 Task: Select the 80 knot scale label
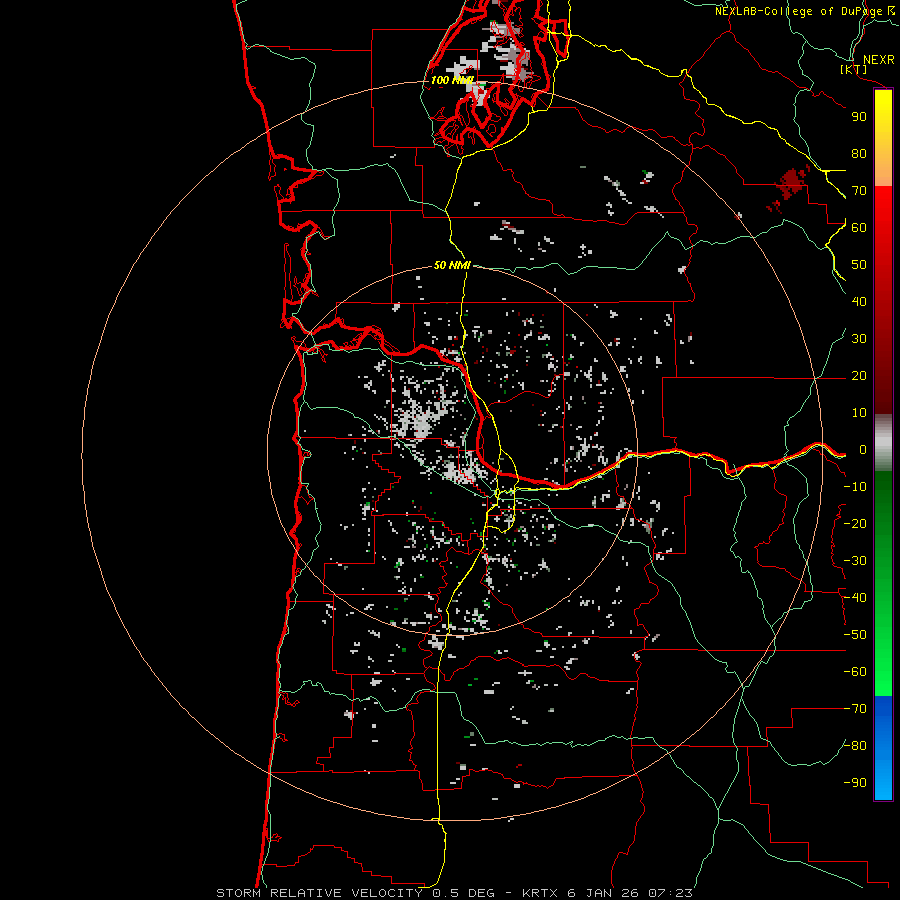pos(859,154)
